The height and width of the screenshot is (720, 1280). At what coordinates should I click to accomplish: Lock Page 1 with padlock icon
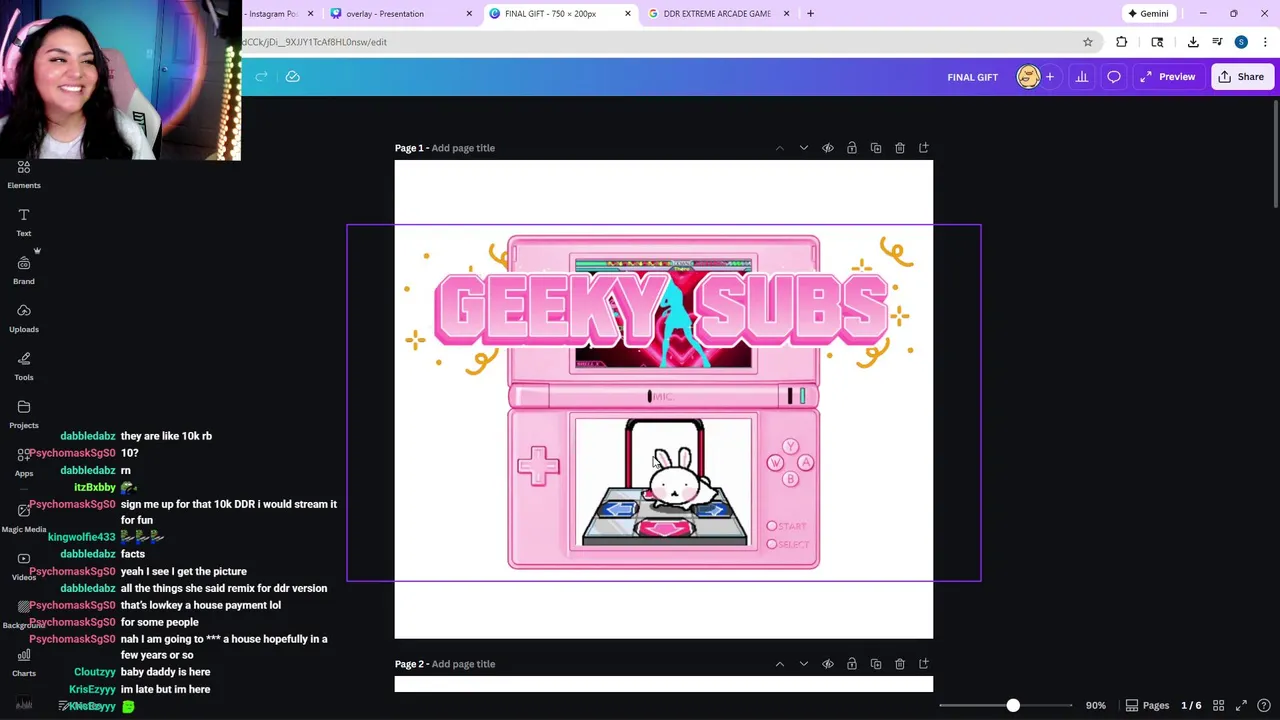pos(852,148)
